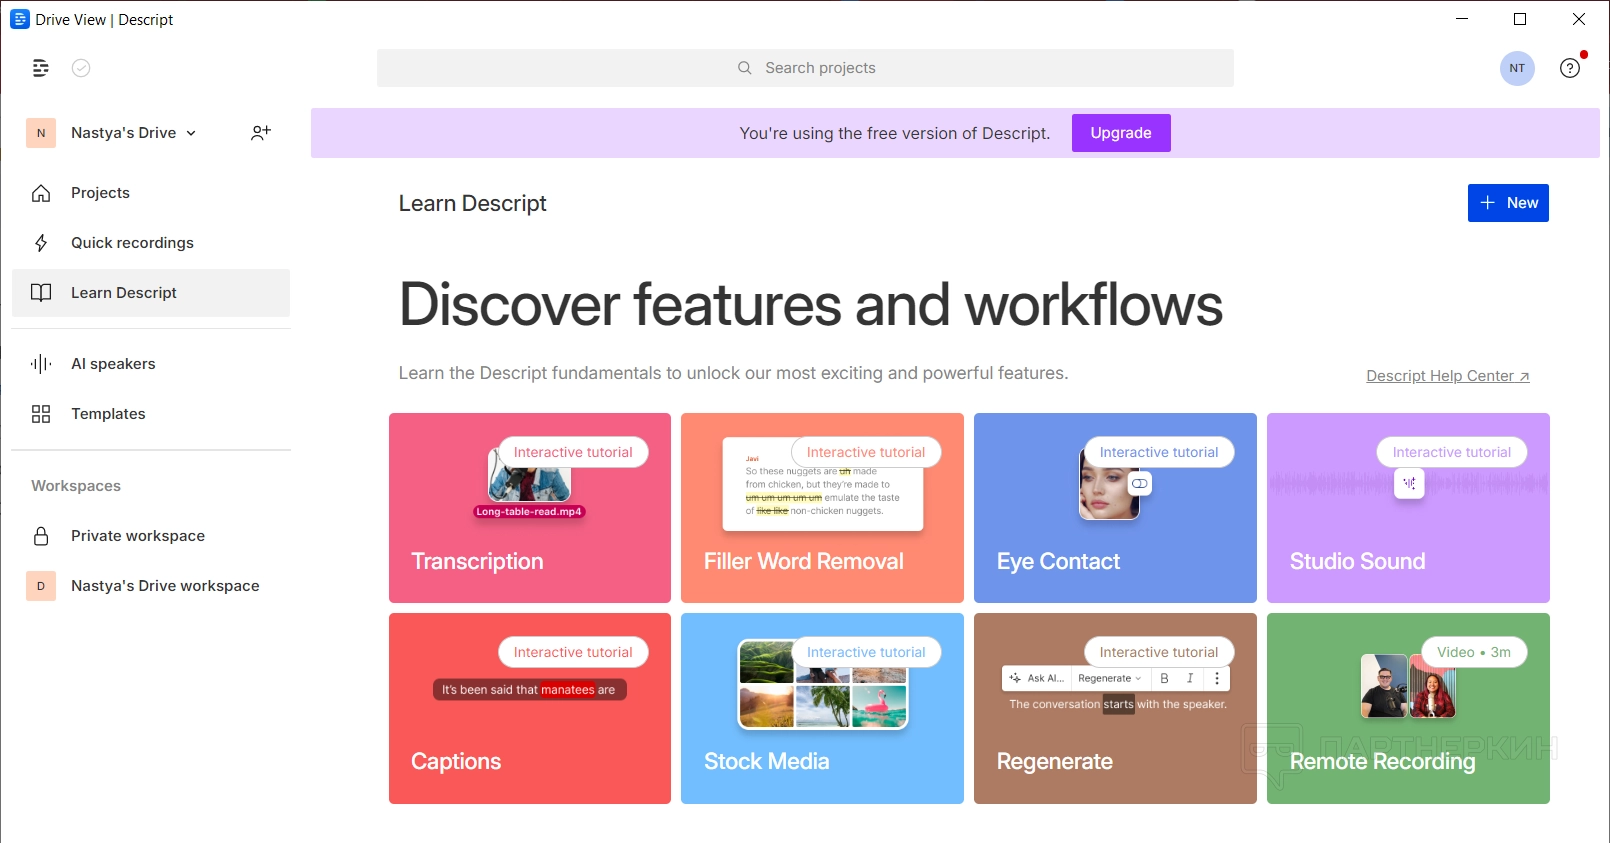Image resolution: width=1610 pixels, height=843 pixels.
Task: Open Private workspace
Action: click(x=151, y=536)
